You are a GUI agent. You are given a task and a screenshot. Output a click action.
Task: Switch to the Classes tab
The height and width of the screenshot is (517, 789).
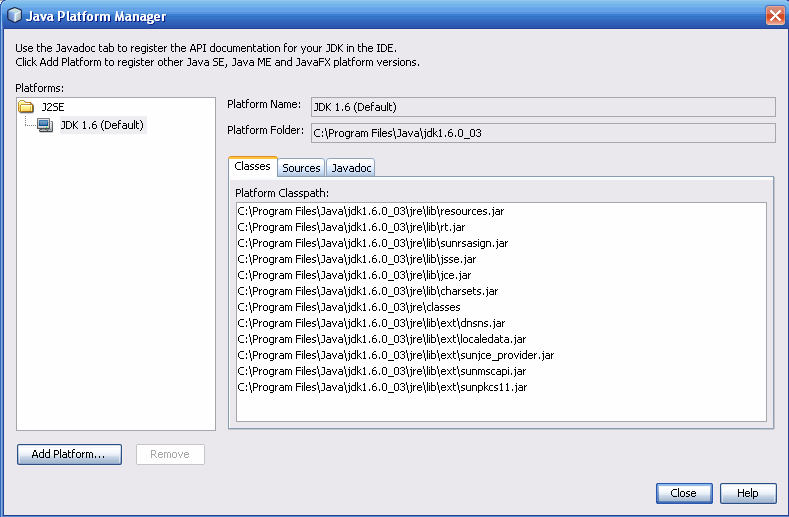click(252, 166)
